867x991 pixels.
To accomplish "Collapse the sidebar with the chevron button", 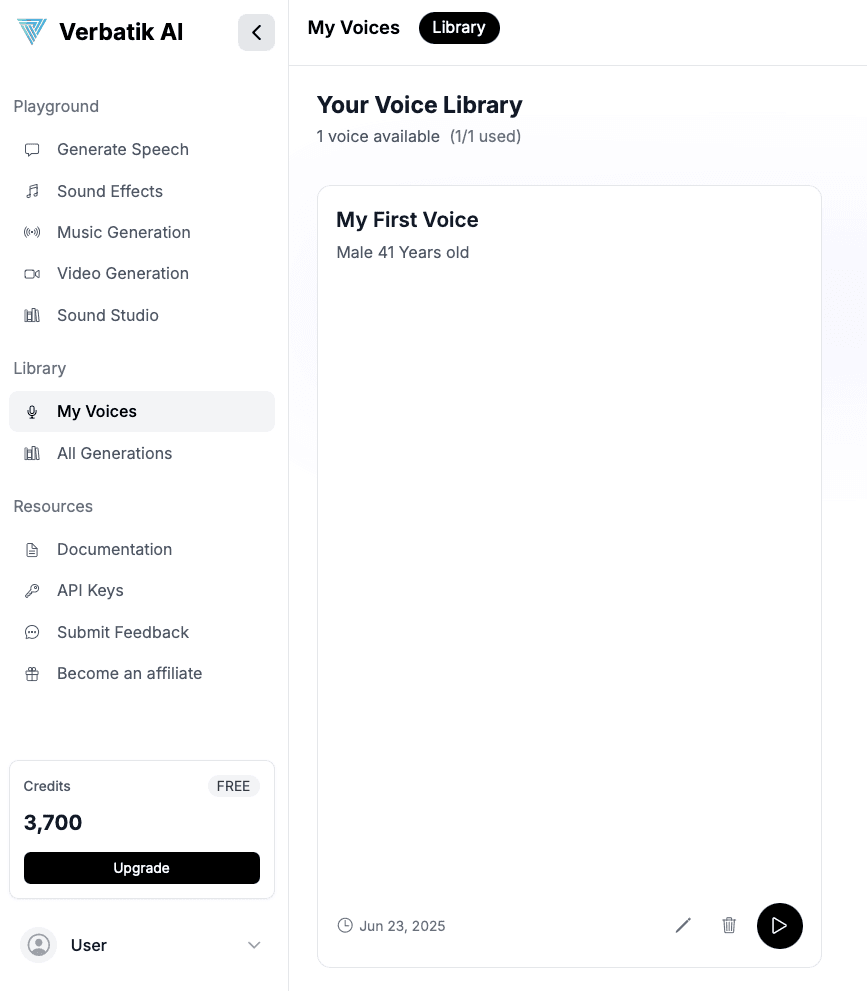I will click(256, 33).
